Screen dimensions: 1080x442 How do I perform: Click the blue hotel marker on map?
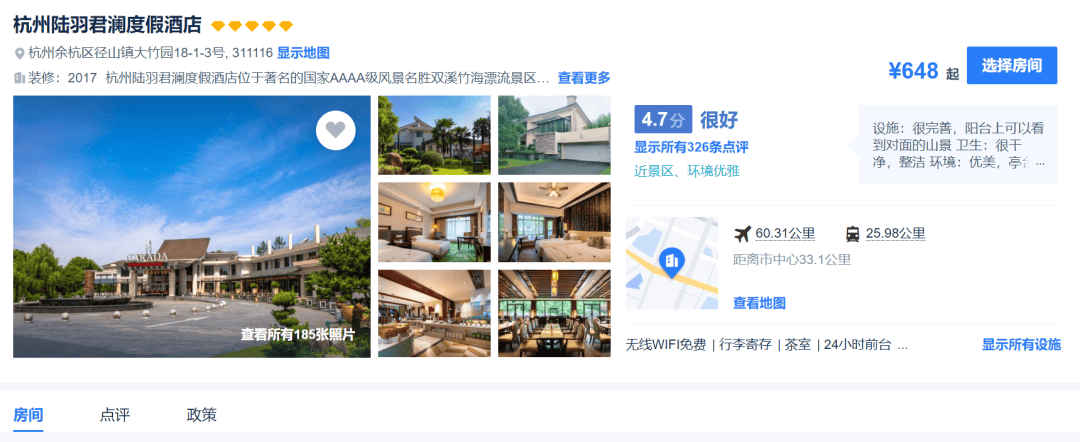(x=670, y=262)
